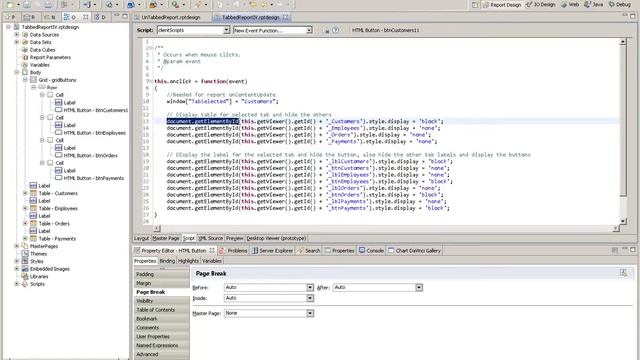
Task: Open the Web perspective
Action: [x=570, y=4]
